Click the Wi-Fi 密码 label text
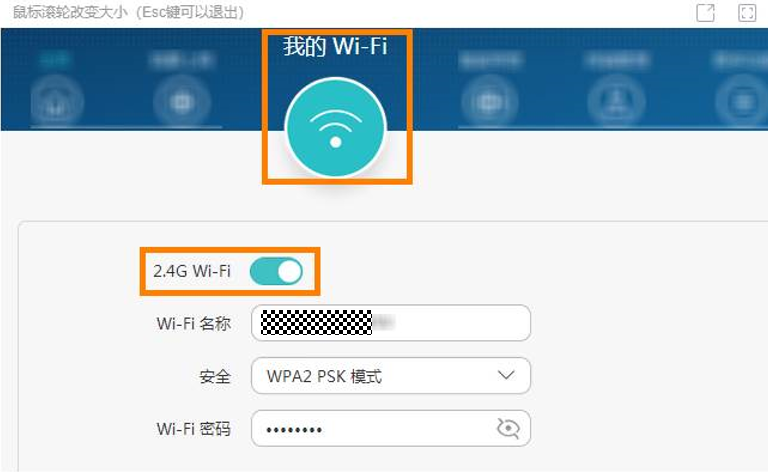Viewport: 768px width, 472px height. click(193, 429)
